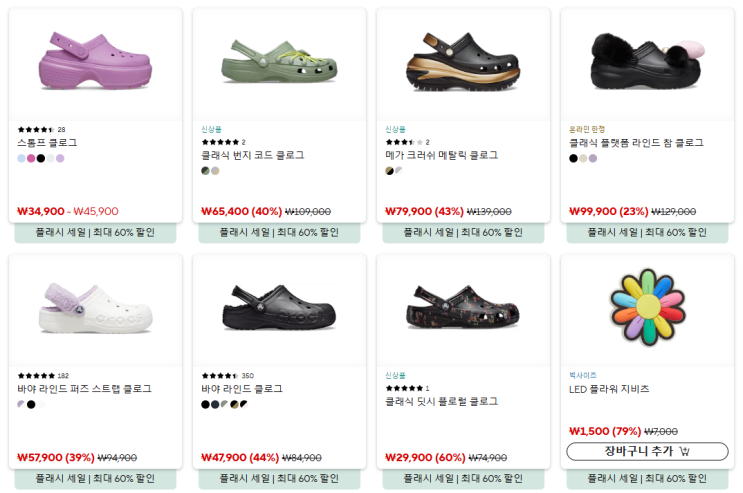The height and width of the screenshot is (493, 743).
Task: Select navy swatch under 바야 라인드 클로그
Action: click(215, 404)
